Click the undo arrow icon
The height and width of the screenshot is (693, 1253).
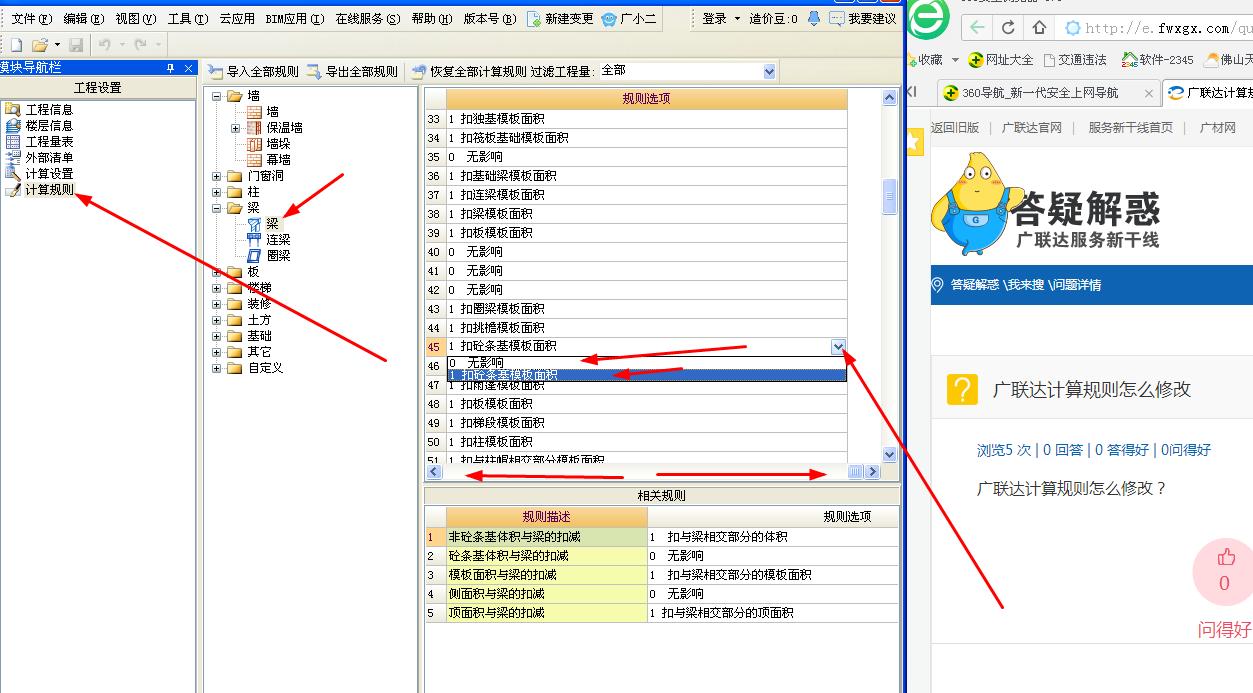pyautogui.click(x=105, y=45)
